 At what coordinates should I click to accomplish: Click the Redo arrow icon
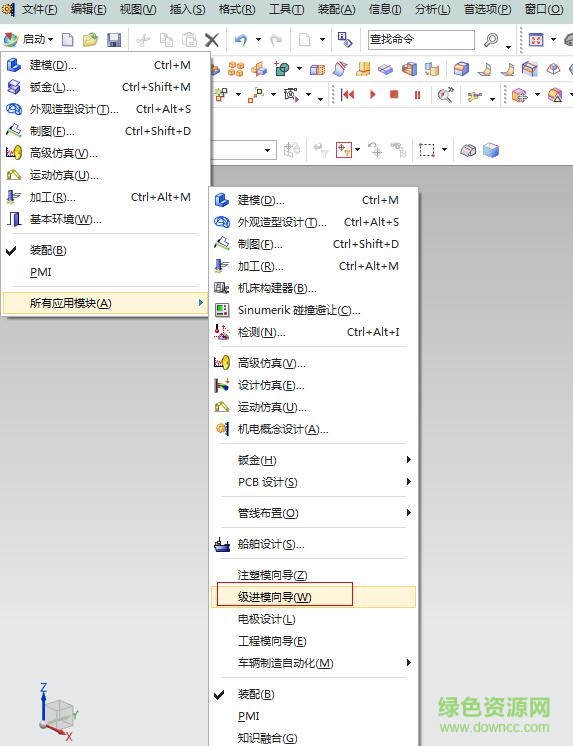(x=276, y=39)
